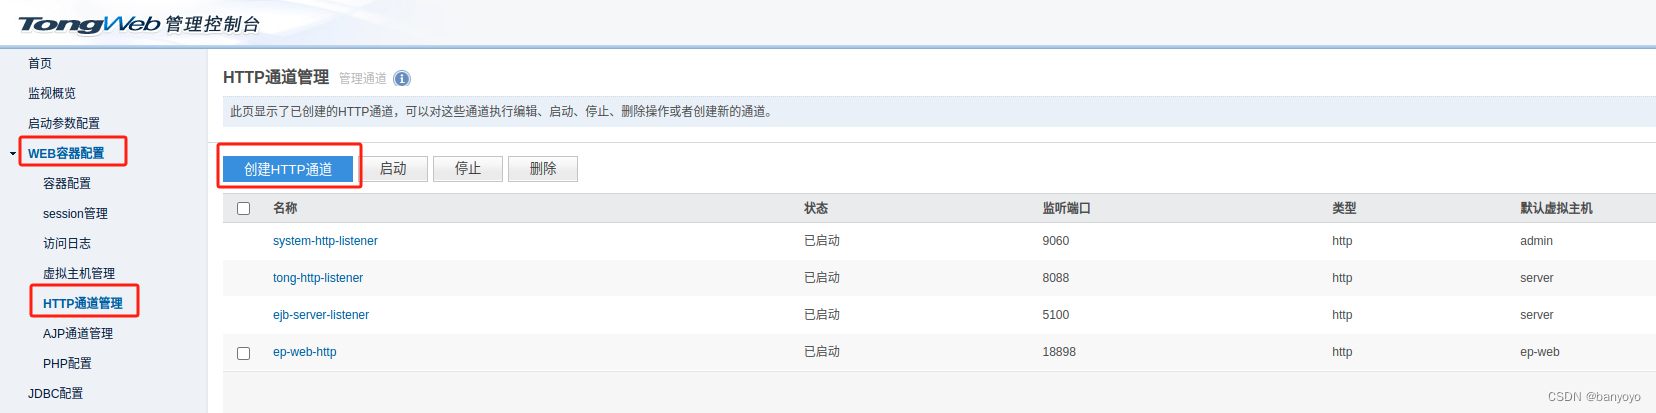Click 已启动 status in system-http-listener row
The width and height of the screenshot is (1656, 413).
click(822, 241)
